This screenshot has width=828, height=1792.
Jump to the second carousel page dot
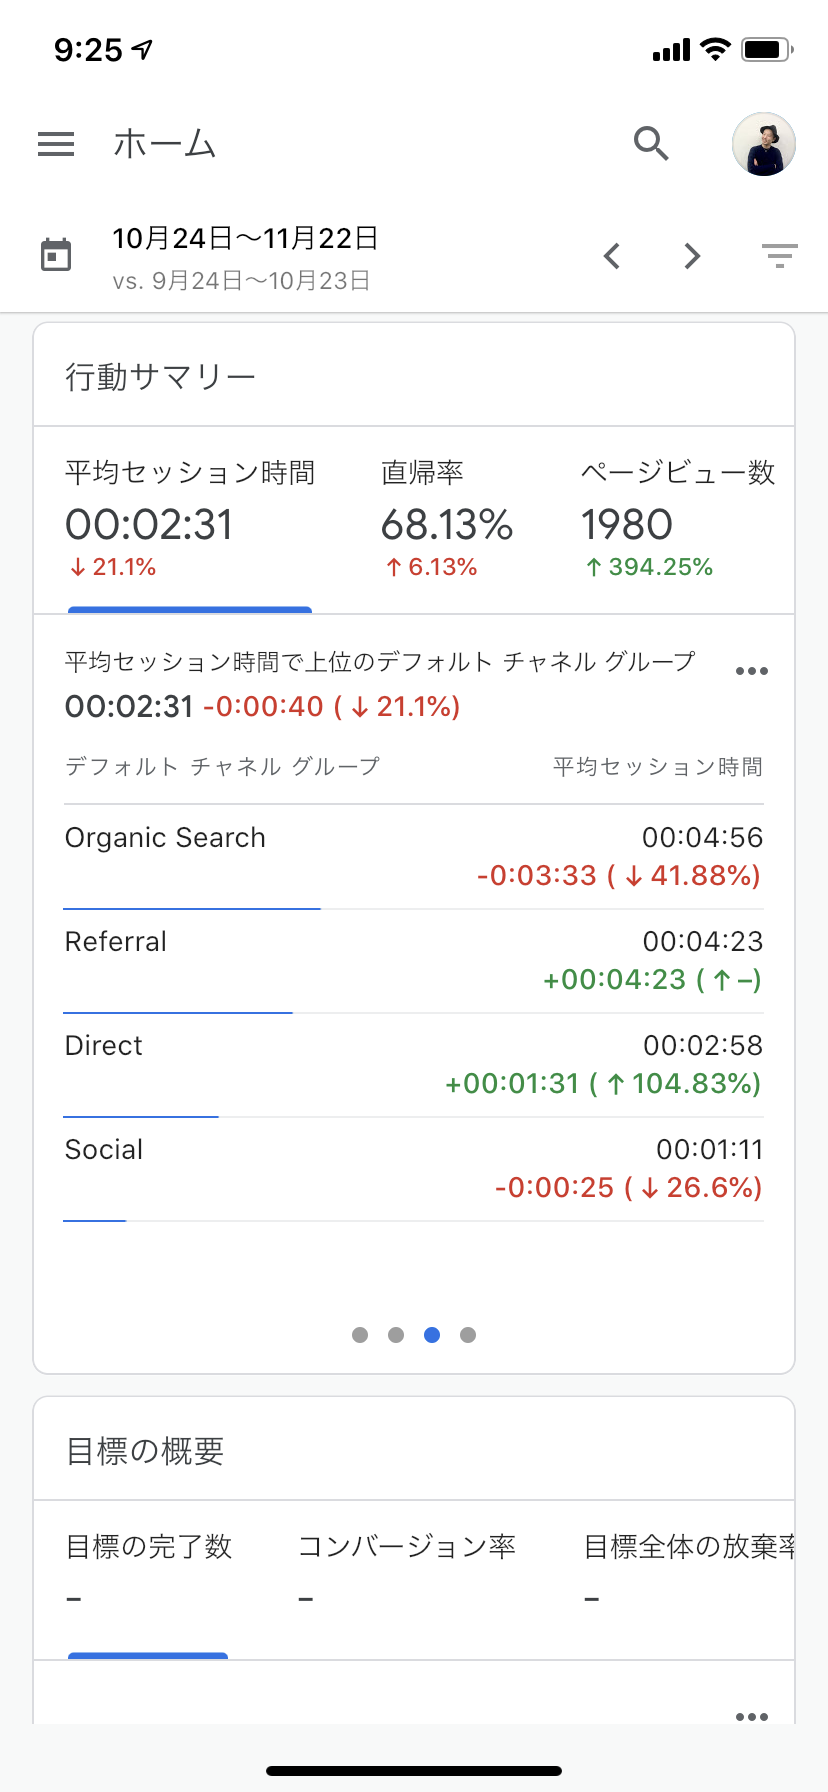396,1335
